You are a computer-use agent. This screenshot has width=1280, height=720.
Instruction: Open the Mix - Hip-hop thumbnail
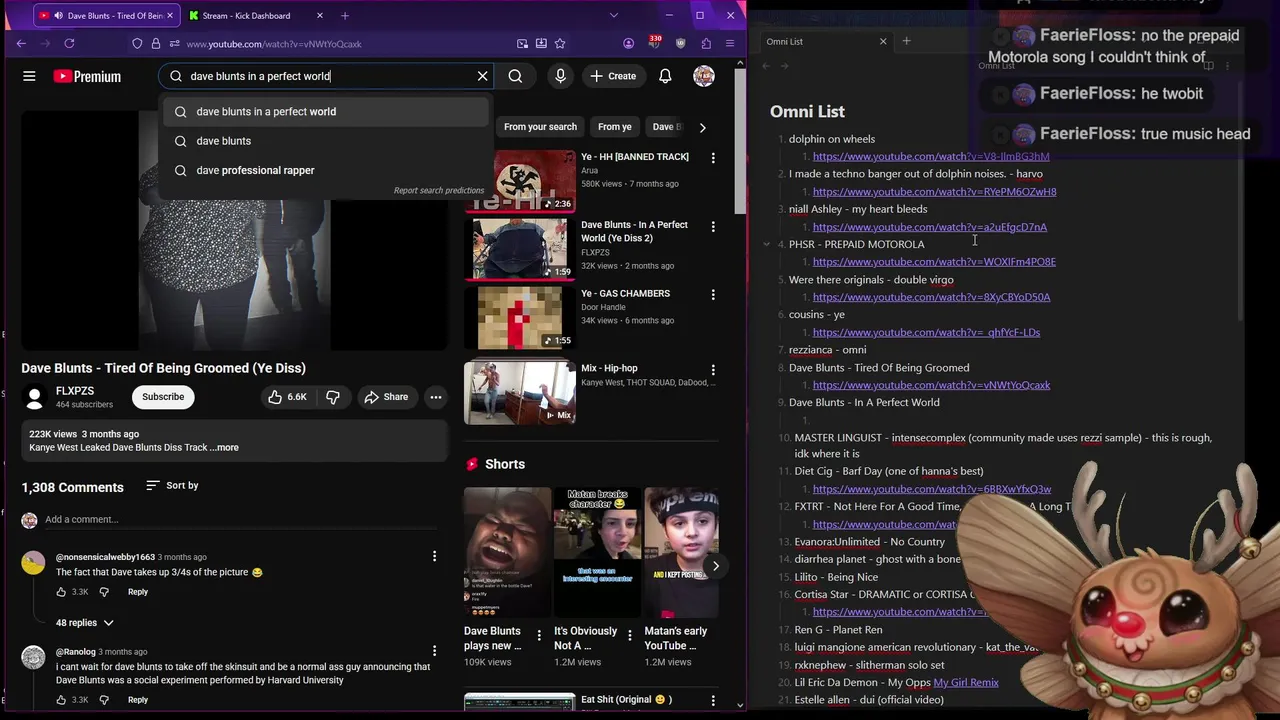(x=520, y=393)
